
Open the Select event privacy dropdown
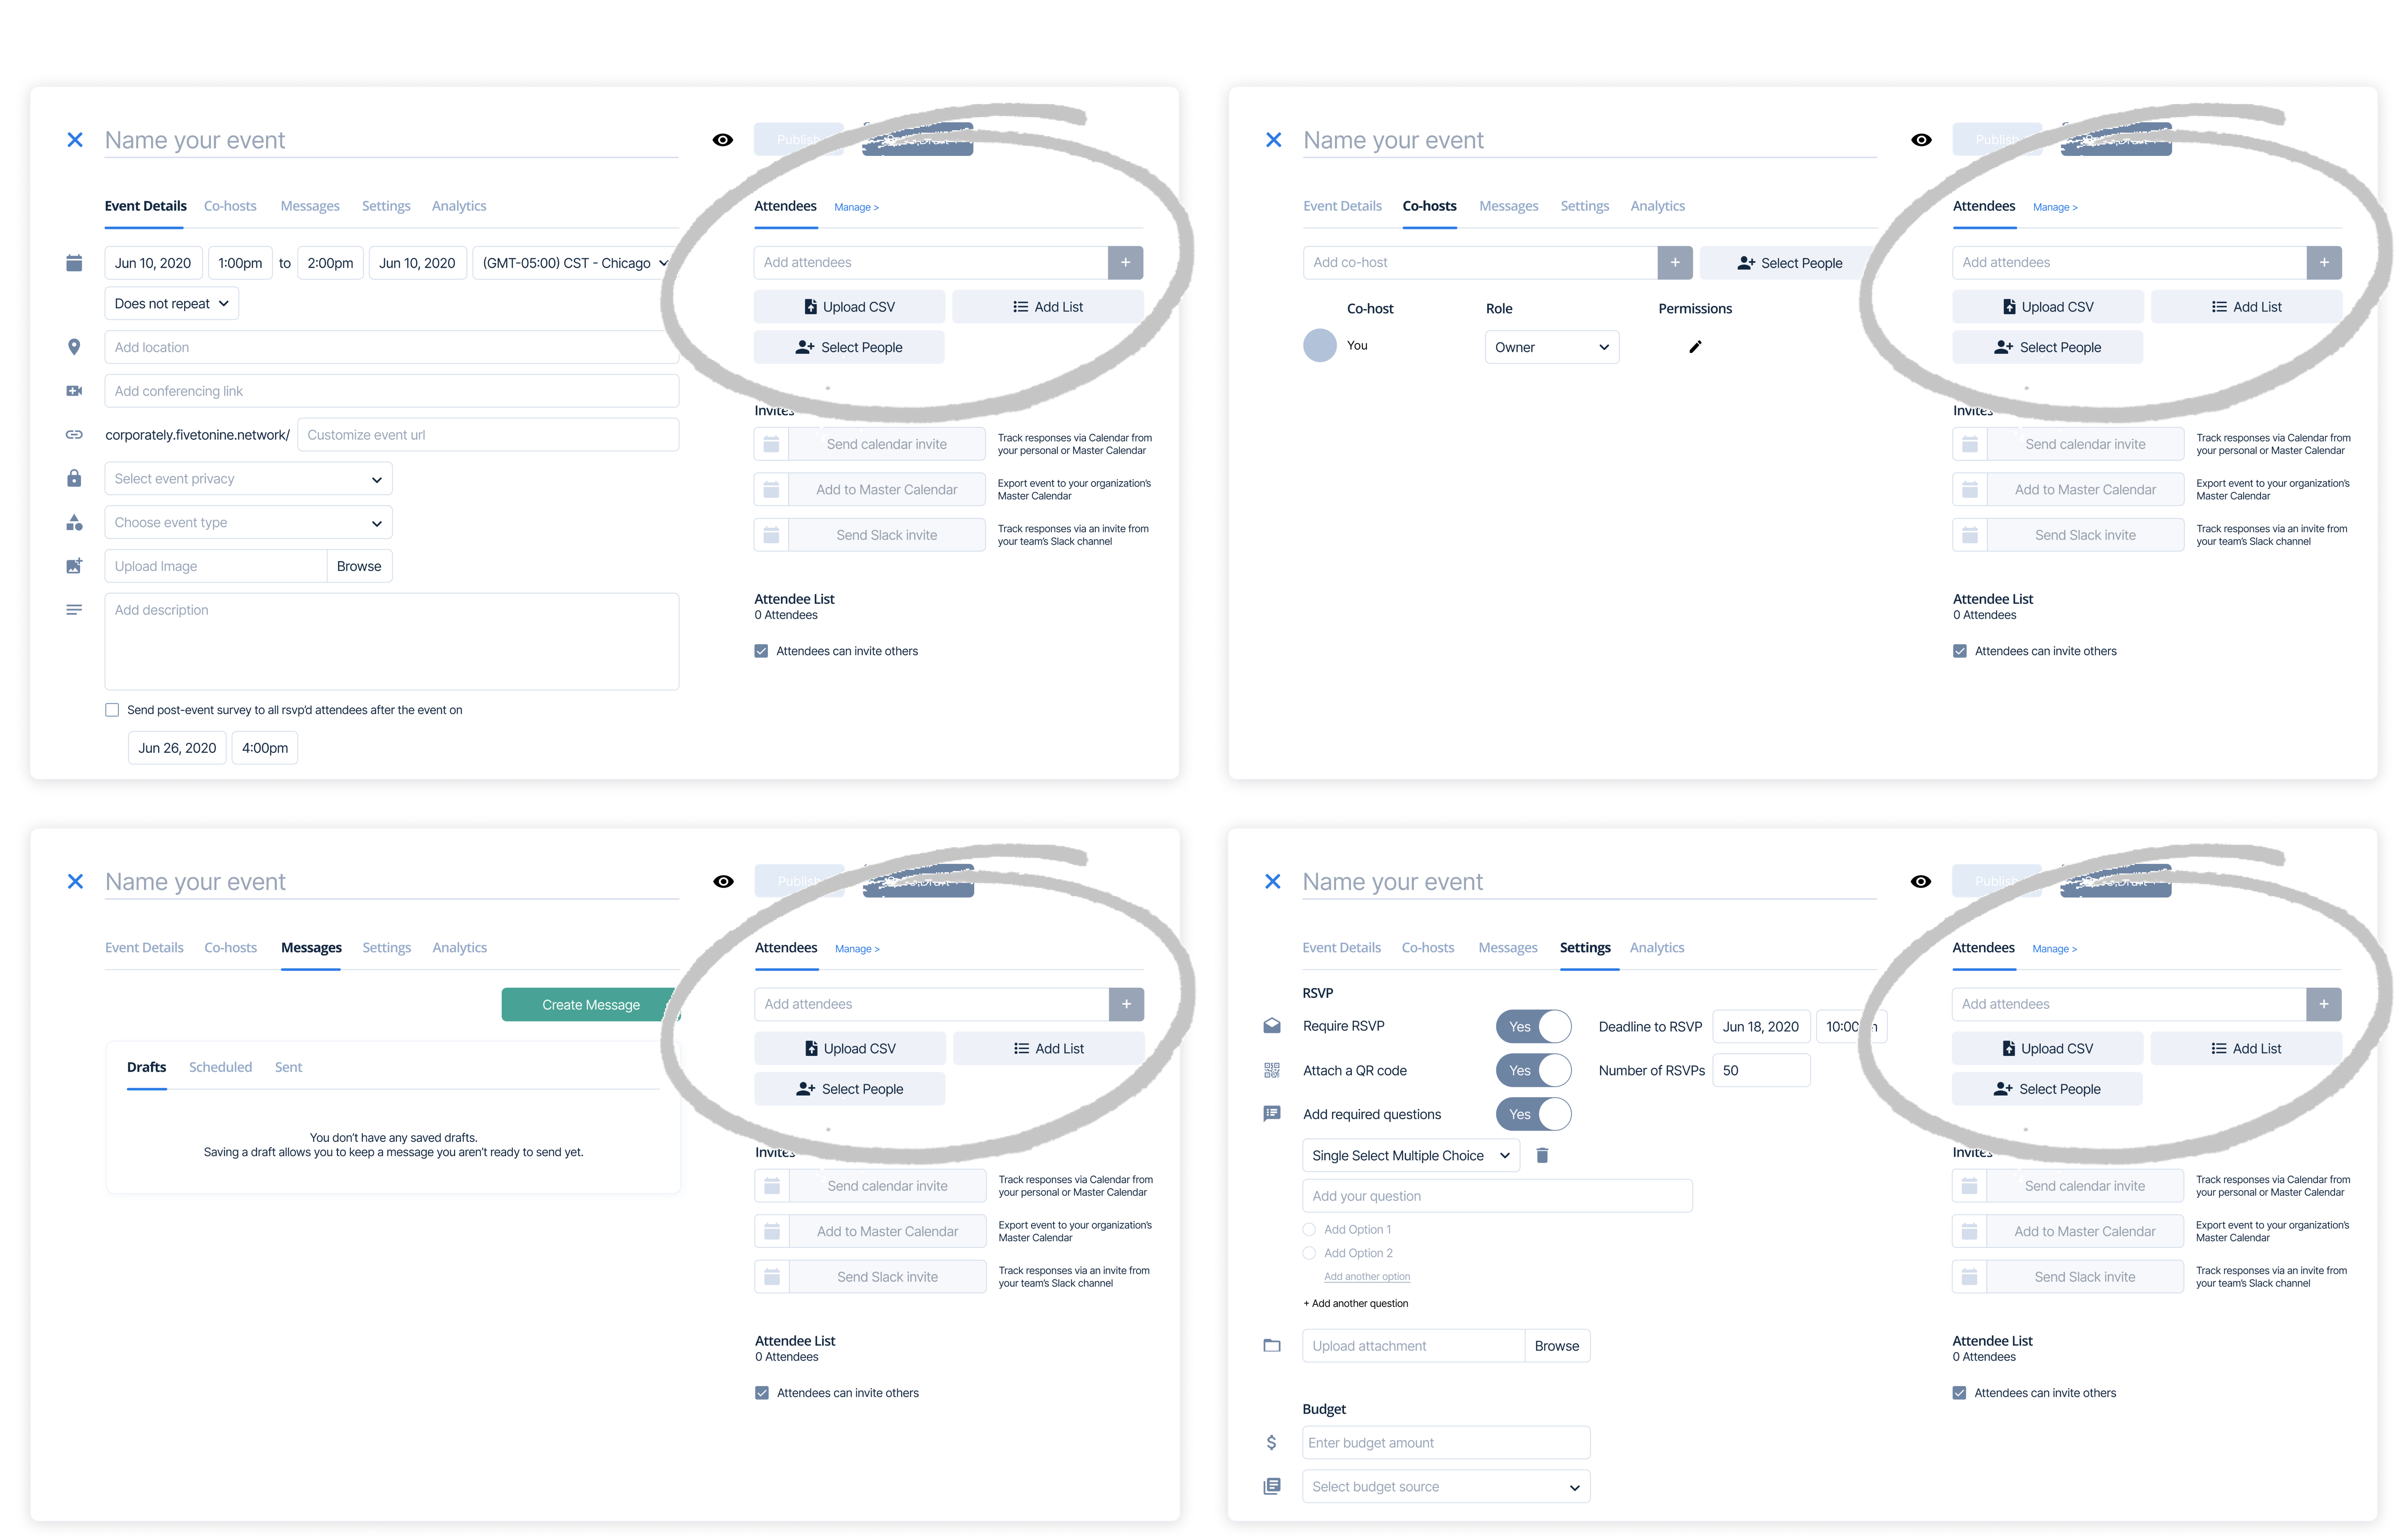point(248,479)
